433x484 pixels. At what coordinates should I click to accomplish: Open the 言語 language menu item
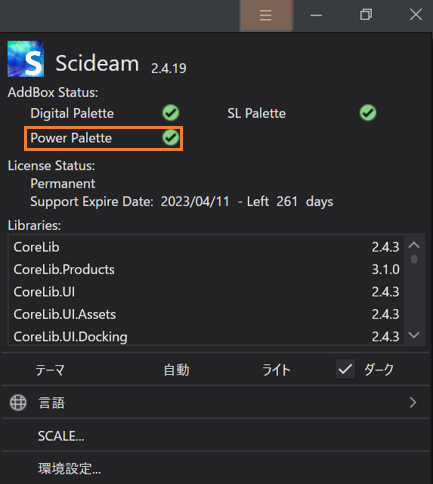(x=216, y=402)
